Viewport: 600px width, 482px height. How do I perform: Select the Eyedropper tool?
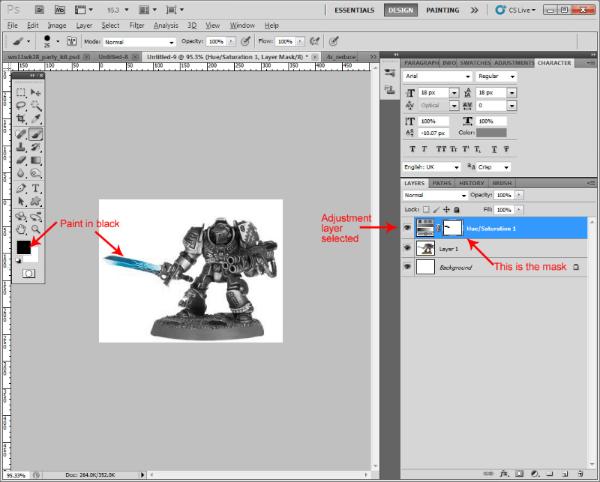(x=36, y=120)
